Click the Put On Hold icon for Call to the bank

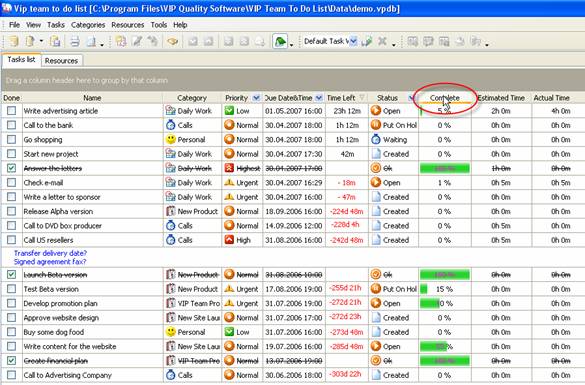click(376, 125)
